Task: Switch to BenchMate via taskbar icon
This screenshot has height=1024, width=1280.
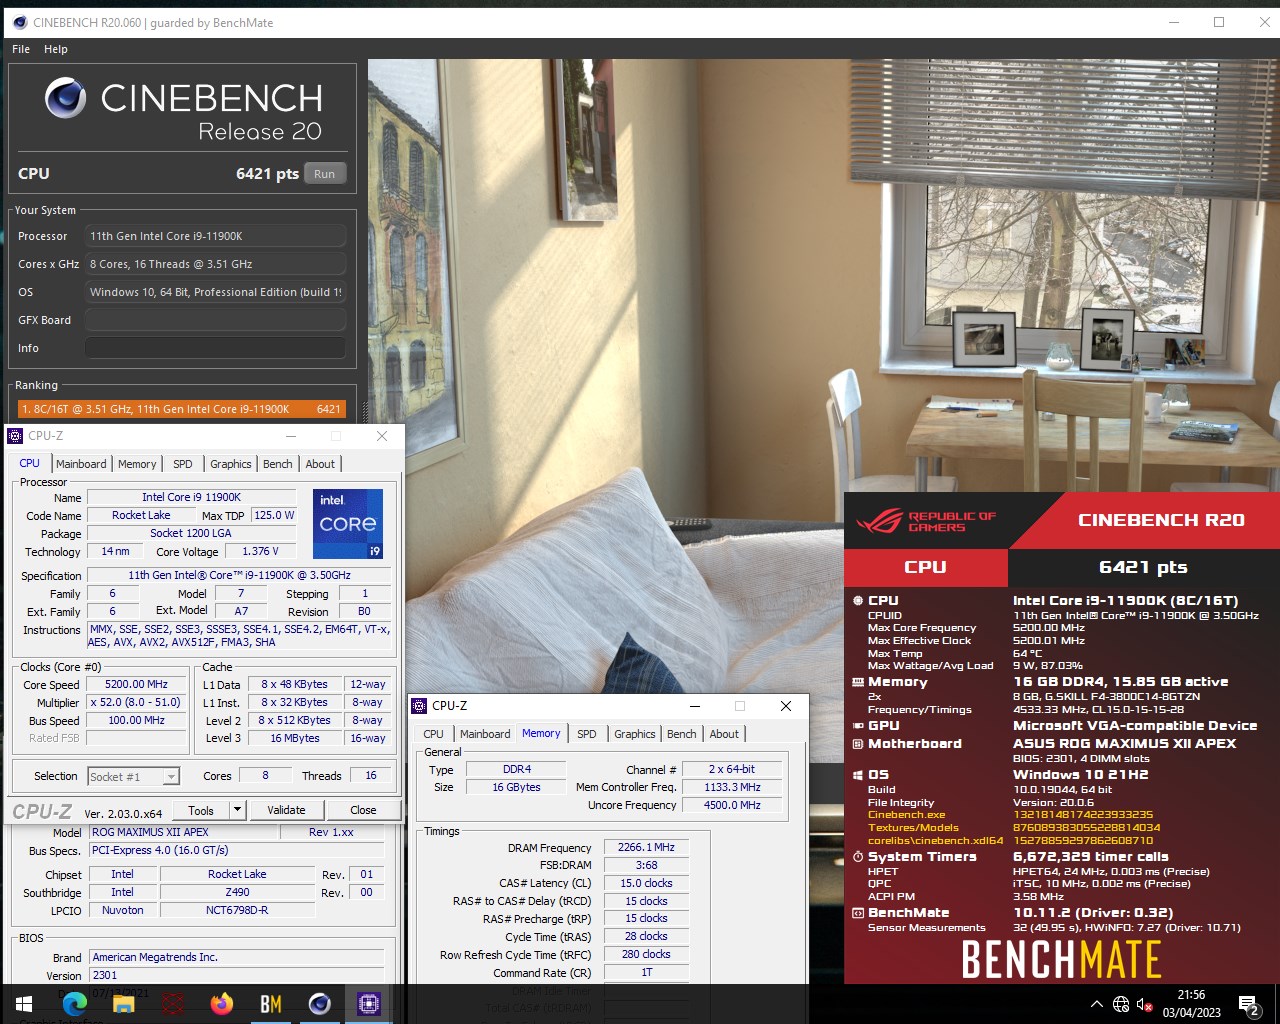Action: tap(271, 1004)
